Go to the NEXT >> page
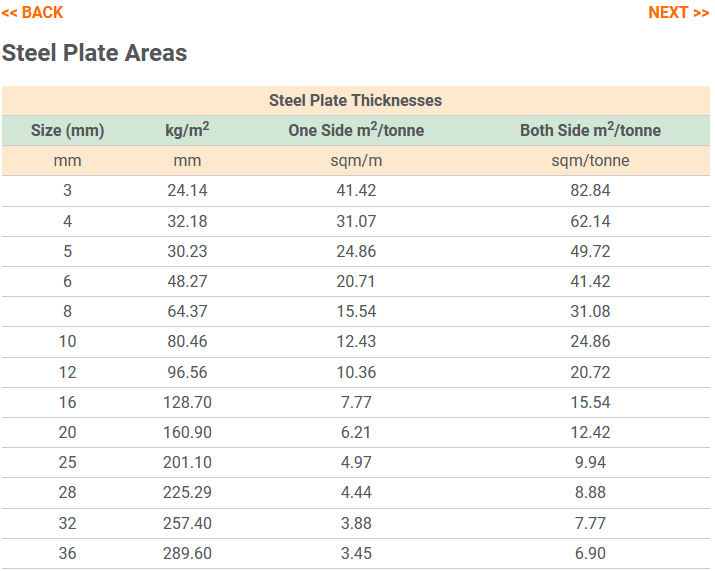This screenshot has width=715, height=571. [x=678, y=12]
